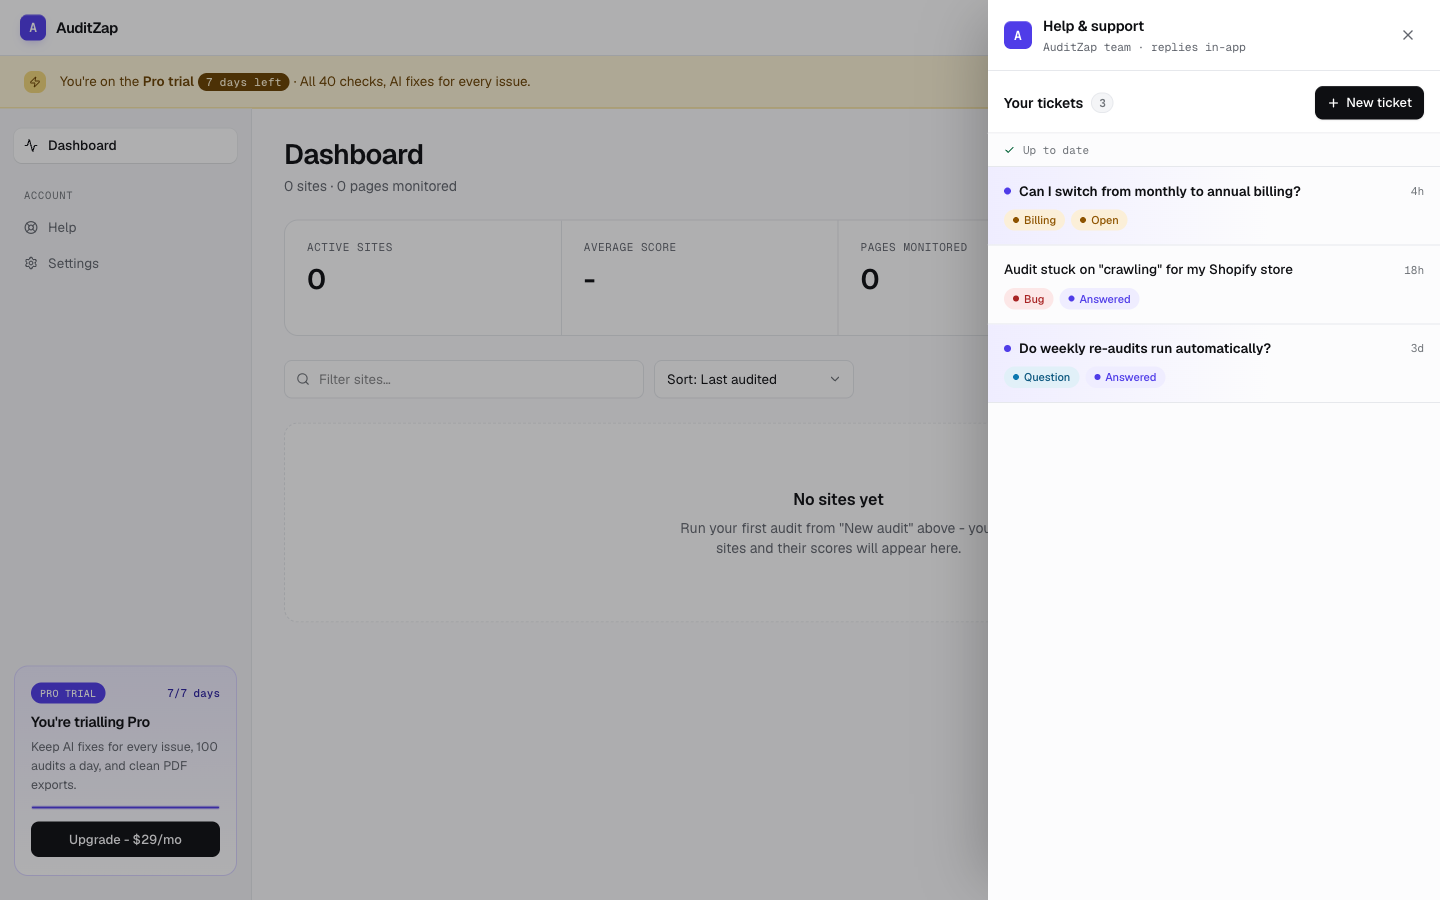1440x900 pixels.
Task: Click the 4h timestamp on billing ticket
Action: click(x=1417, y=191)
